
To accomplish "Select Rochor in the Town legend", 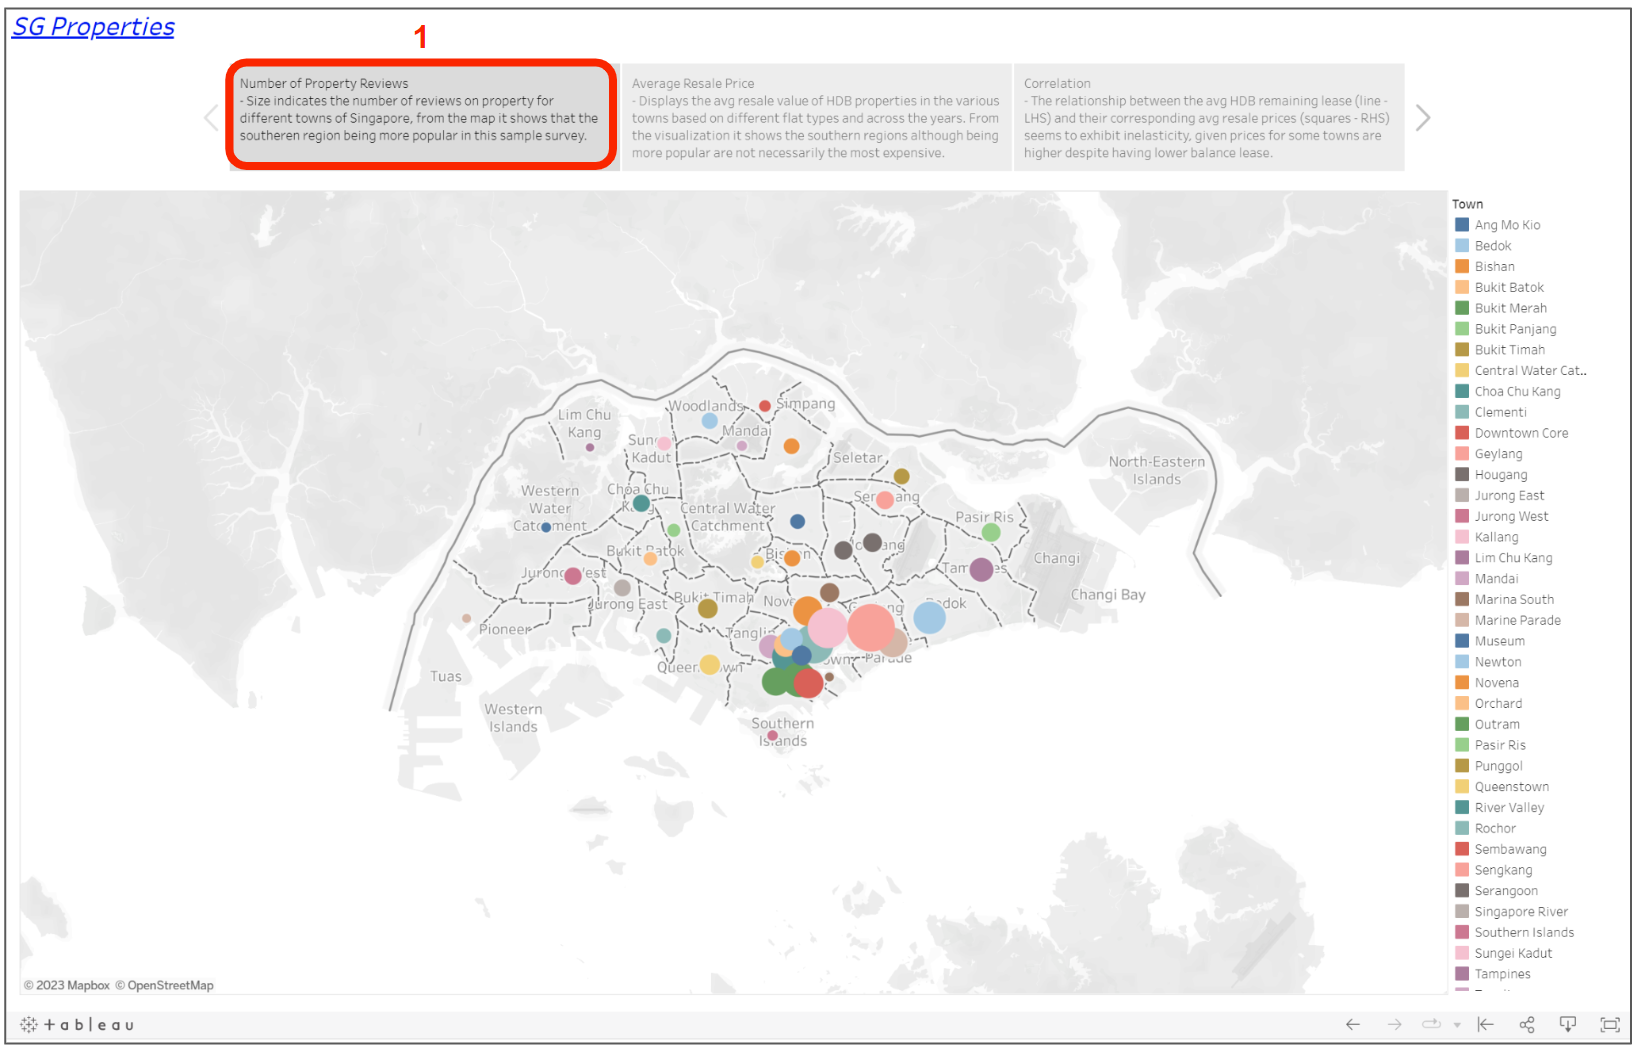I will [1495, 829].
